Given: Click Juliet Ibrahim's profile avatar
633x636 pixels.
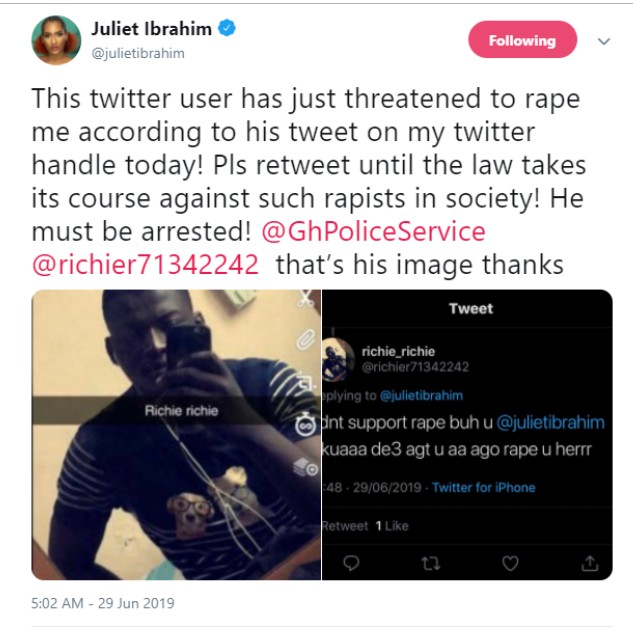Looking at the screenshot, I should click(56, 40).
